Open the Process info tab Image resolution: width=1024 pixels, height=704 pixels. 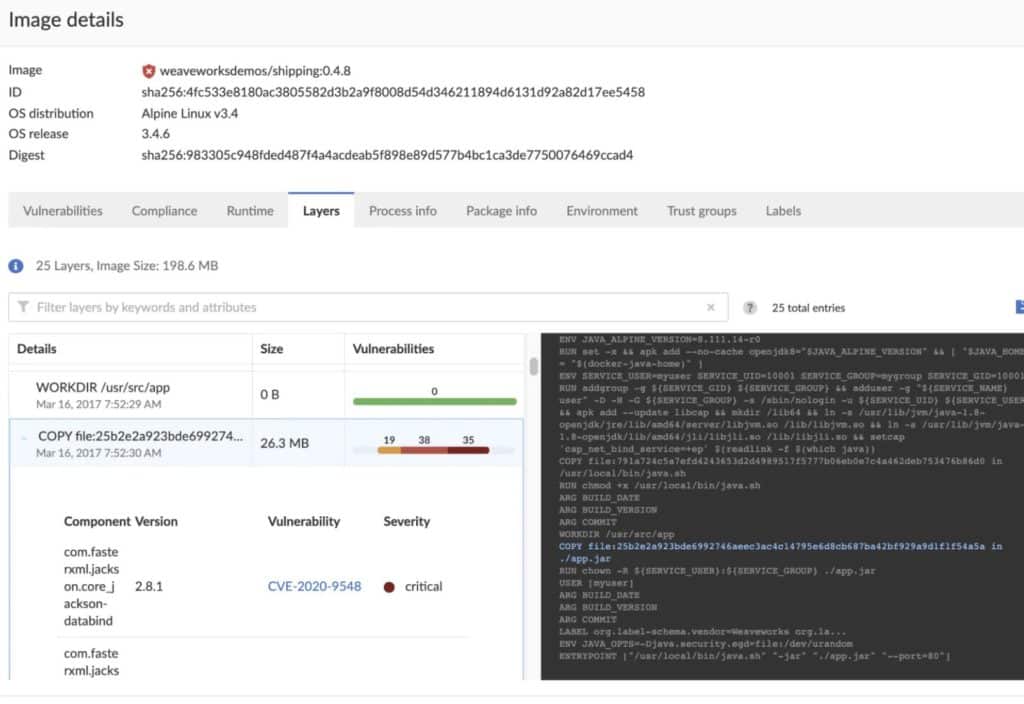pyautogui.click(x=402, y=211)
